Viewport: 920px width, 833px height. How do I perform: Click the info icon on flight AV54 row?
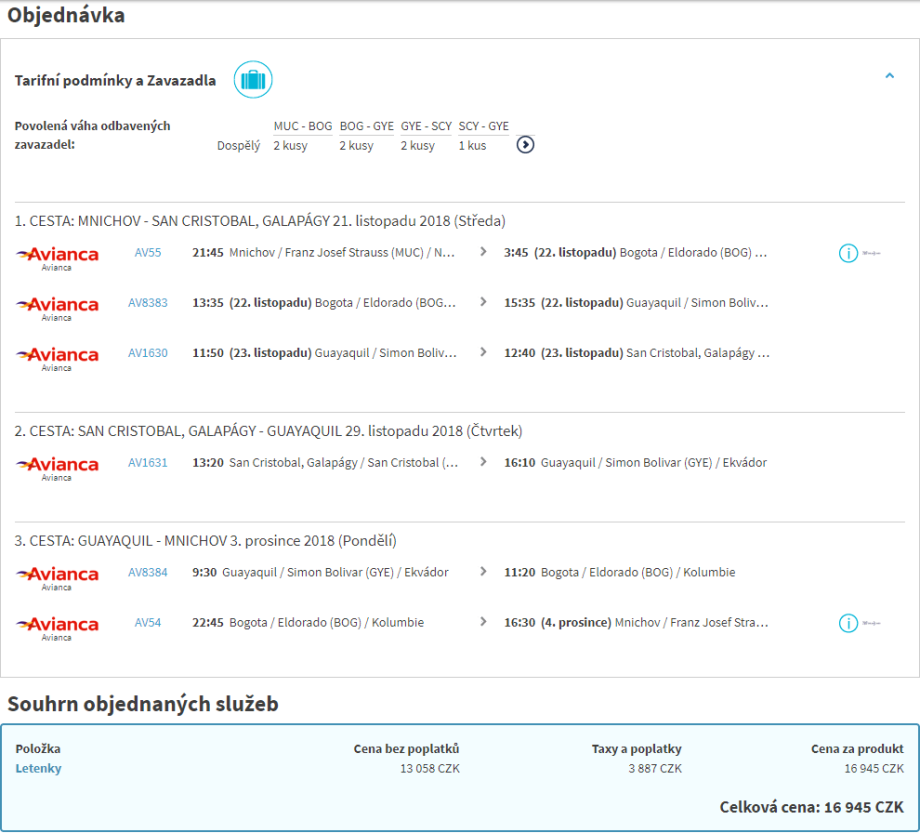[848, 623]
